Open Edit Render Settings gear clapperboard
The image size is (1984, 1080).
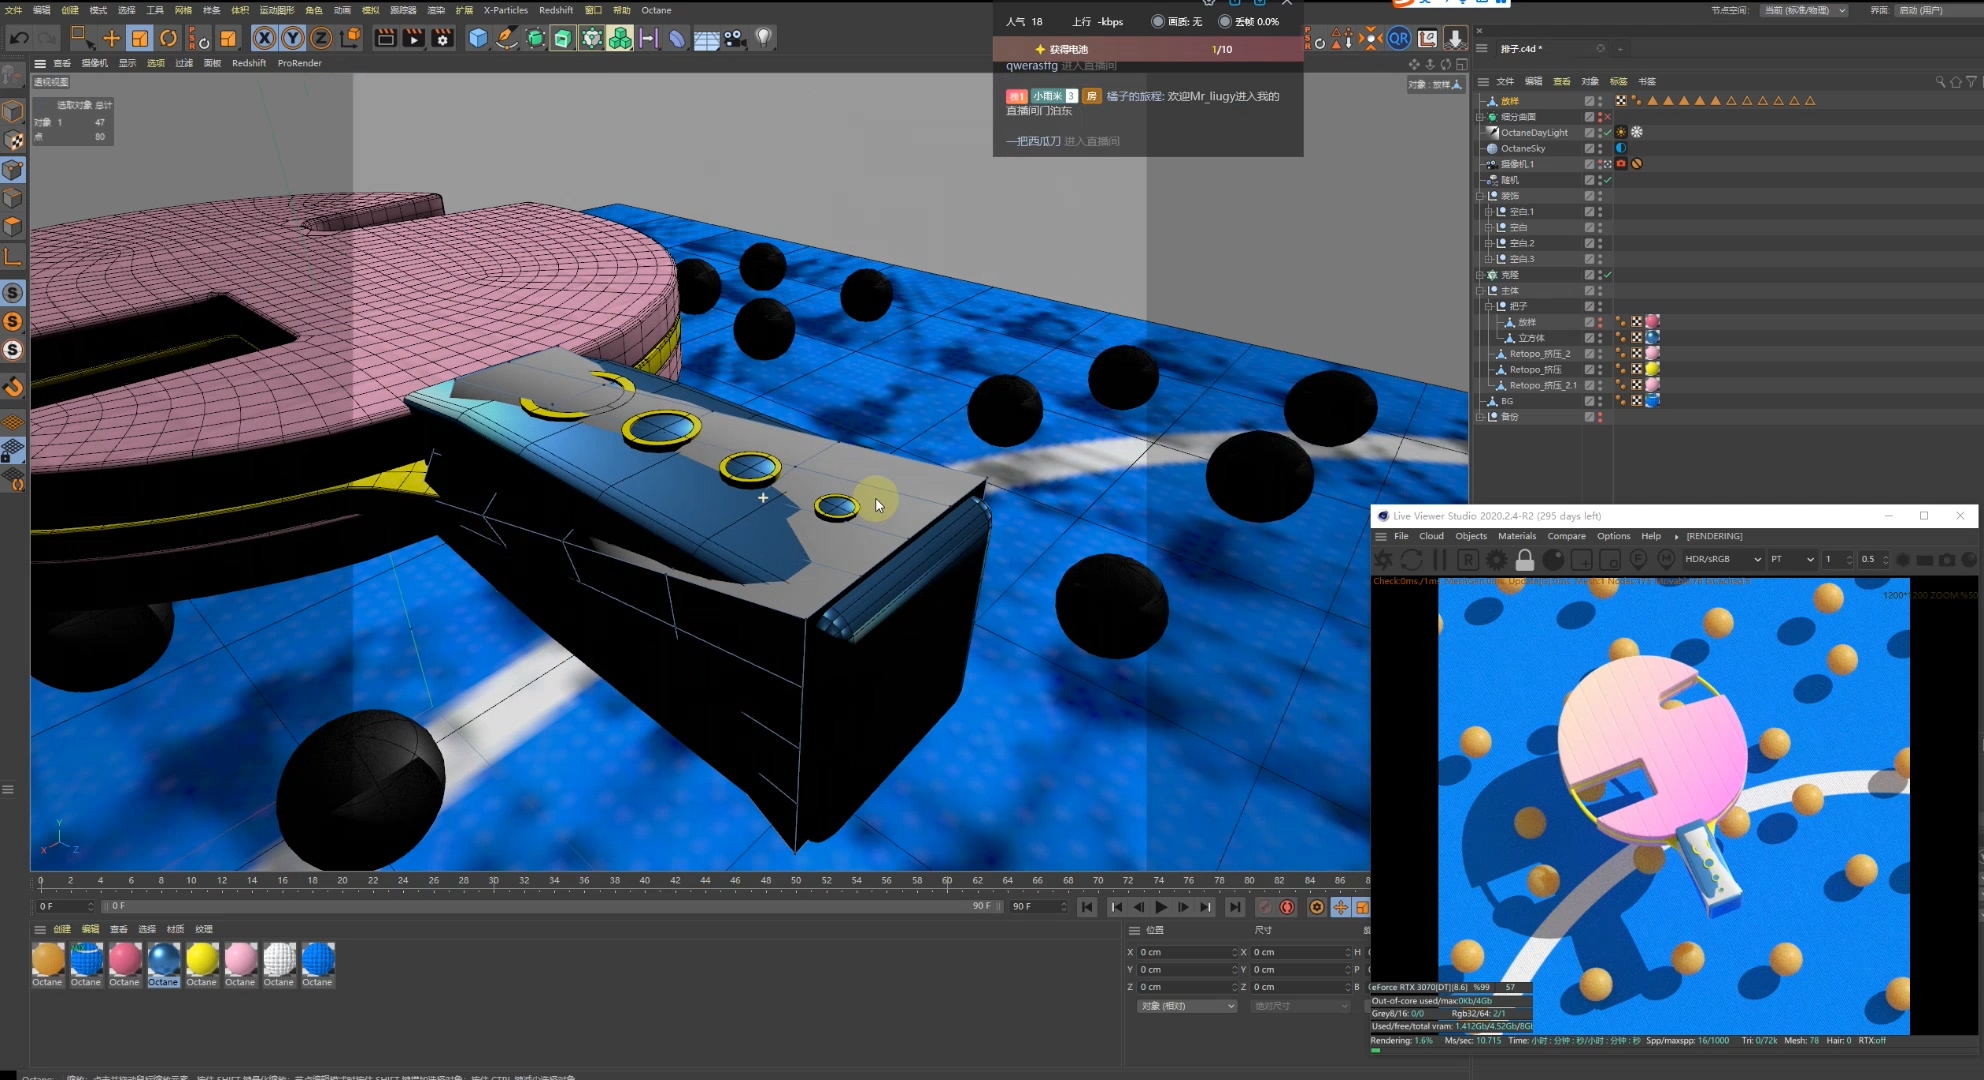click(442, 38)
